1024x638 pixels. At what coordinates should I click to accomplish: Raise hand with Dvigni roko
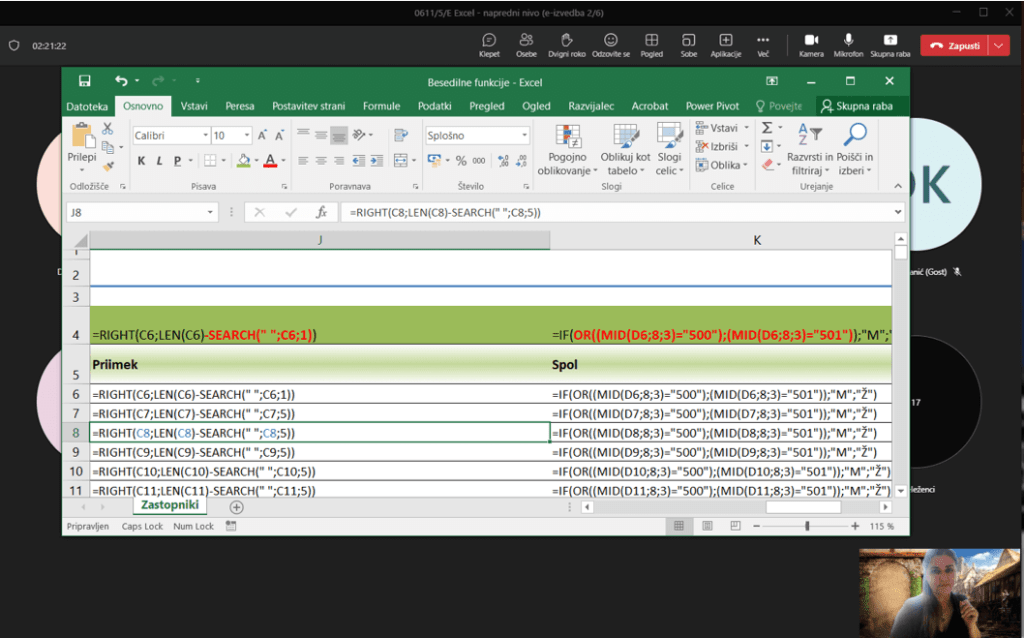coord(566,40)
